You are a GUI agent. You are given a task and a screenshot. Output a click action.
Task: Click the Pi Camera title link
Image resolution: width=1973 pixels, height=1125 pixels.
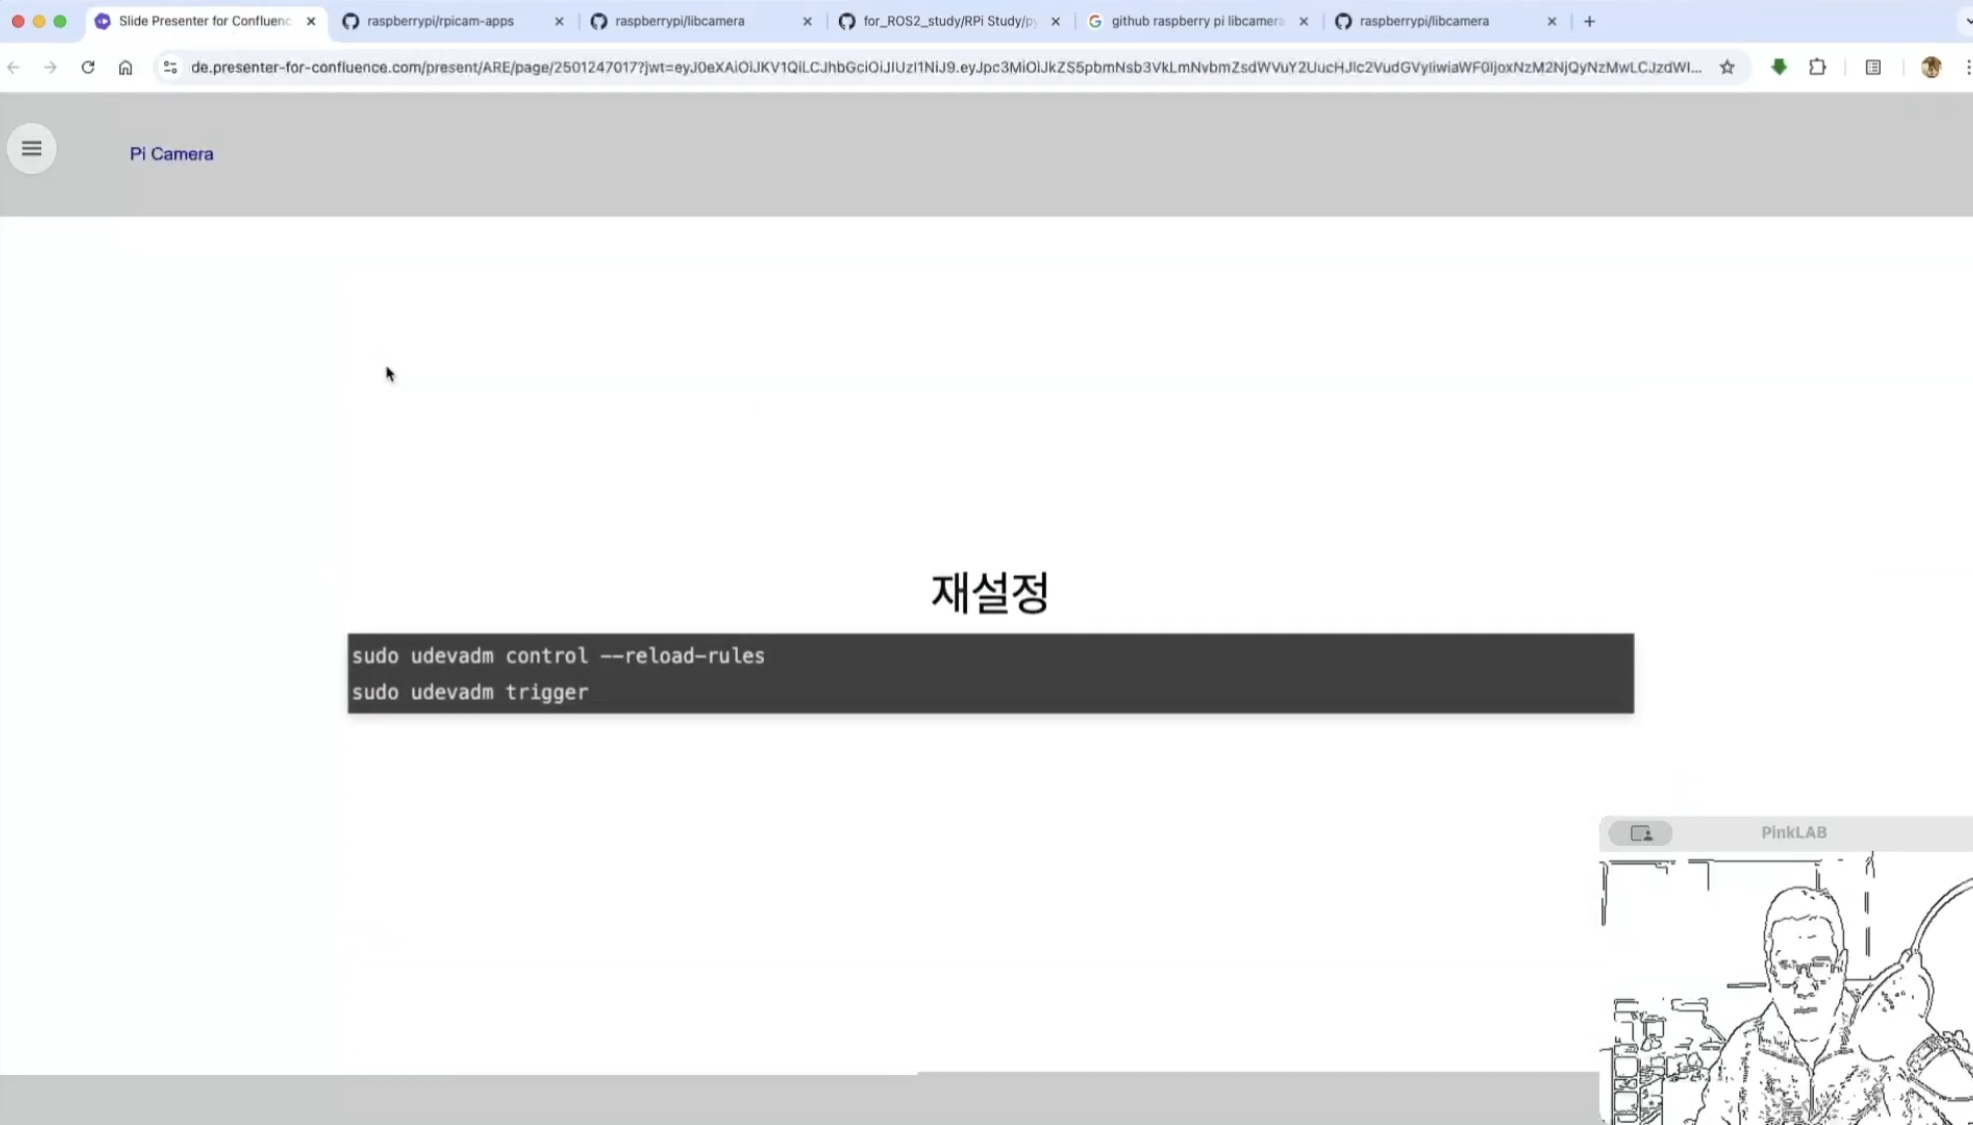[x=171, y=154]
